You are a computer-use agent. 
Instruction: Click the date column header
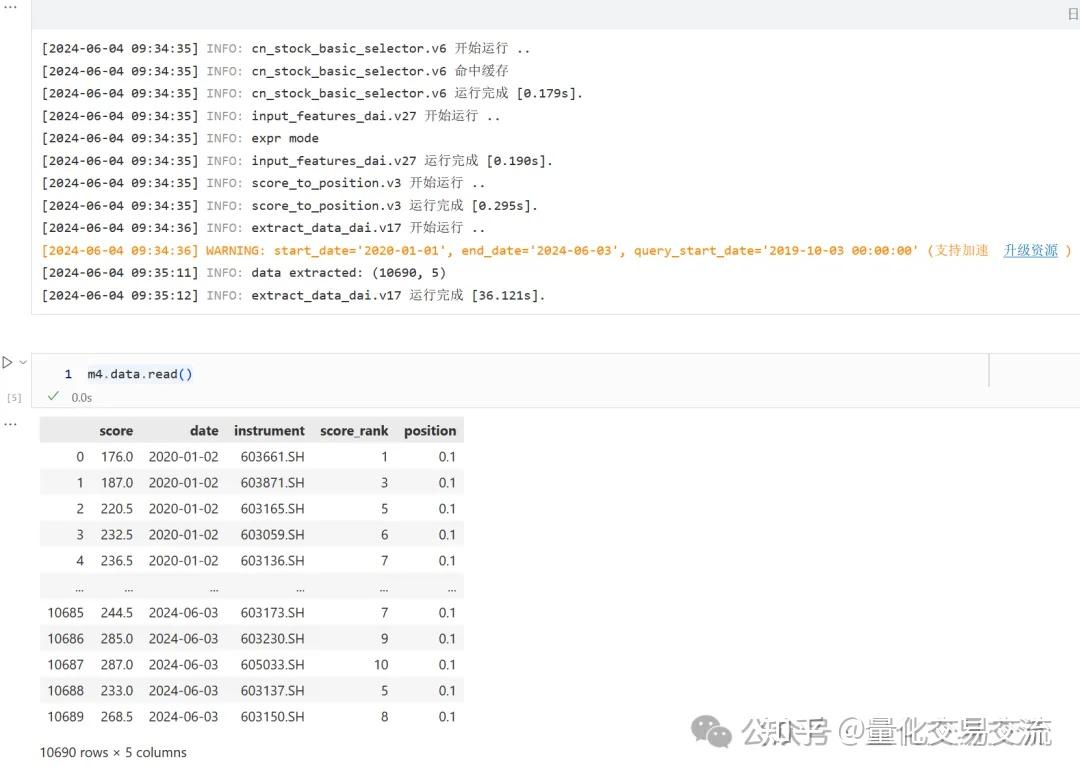[204, 431]
